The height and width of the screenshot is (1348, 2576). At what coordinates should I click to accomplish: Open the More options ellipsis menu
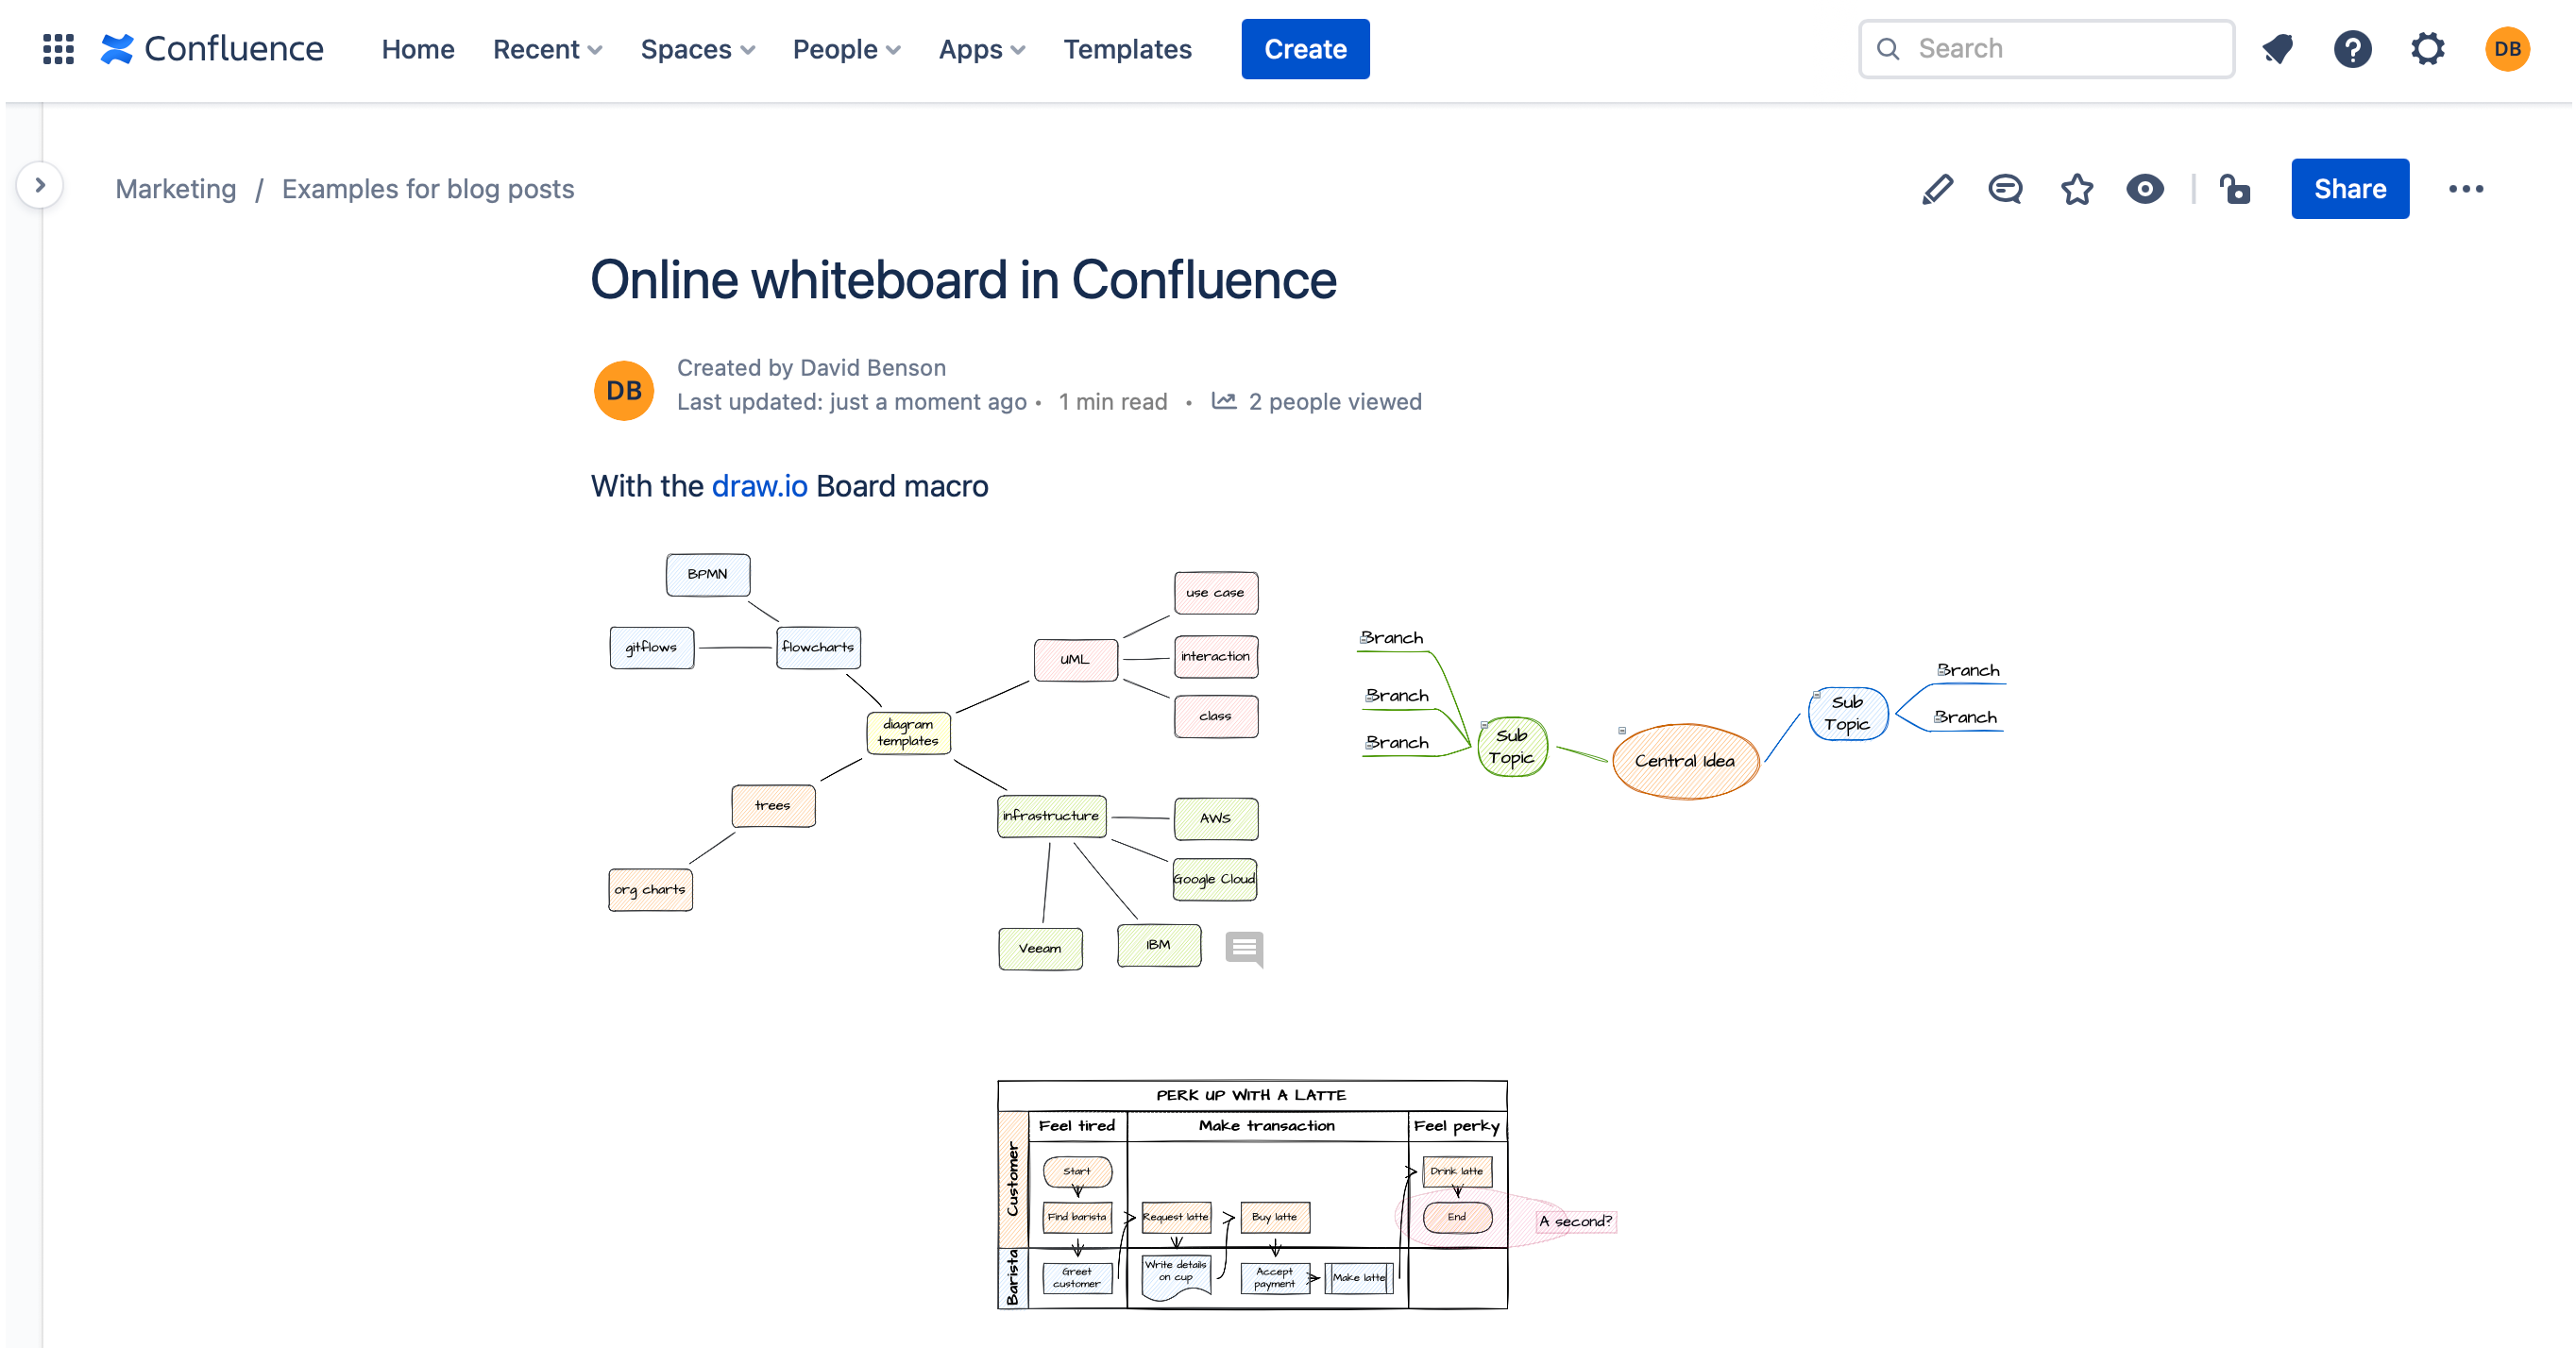pyautogui.click(x=2466, y=188)
